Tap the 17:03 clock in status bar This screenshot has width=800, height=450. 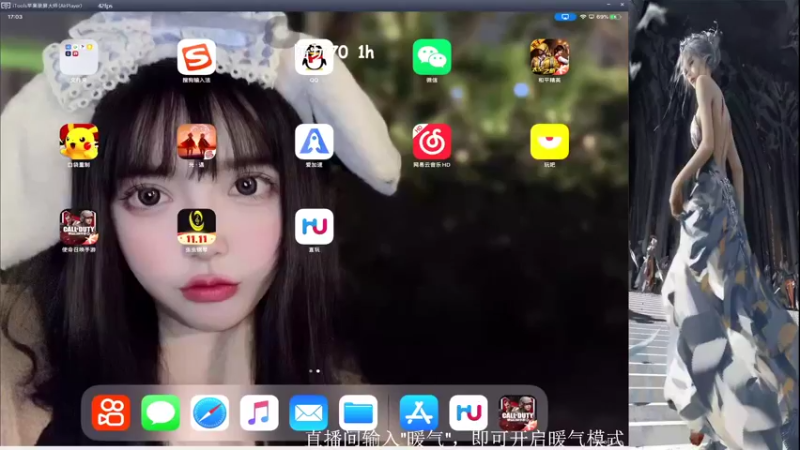15,17
